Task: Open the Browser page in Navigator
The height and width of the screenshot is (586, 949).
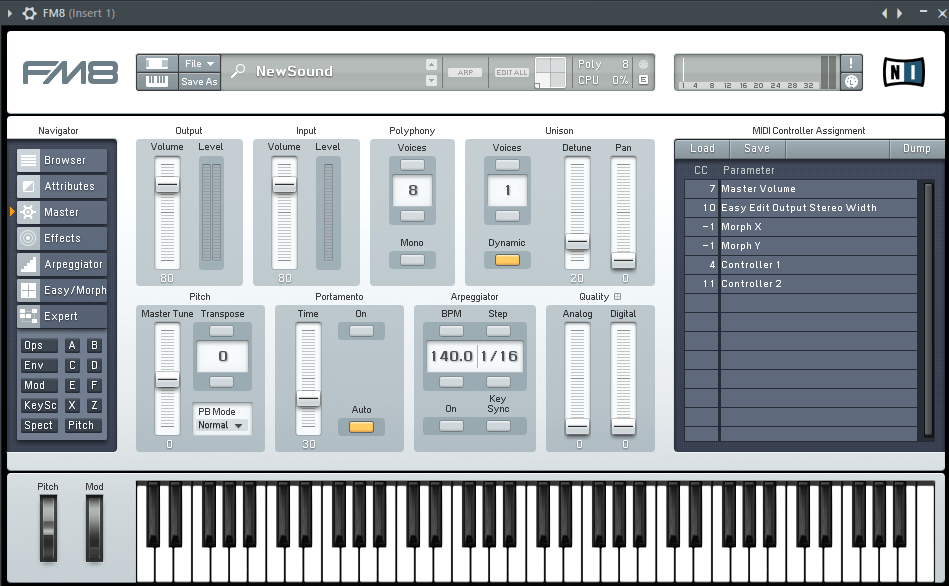Action: [x=62, y=160]
